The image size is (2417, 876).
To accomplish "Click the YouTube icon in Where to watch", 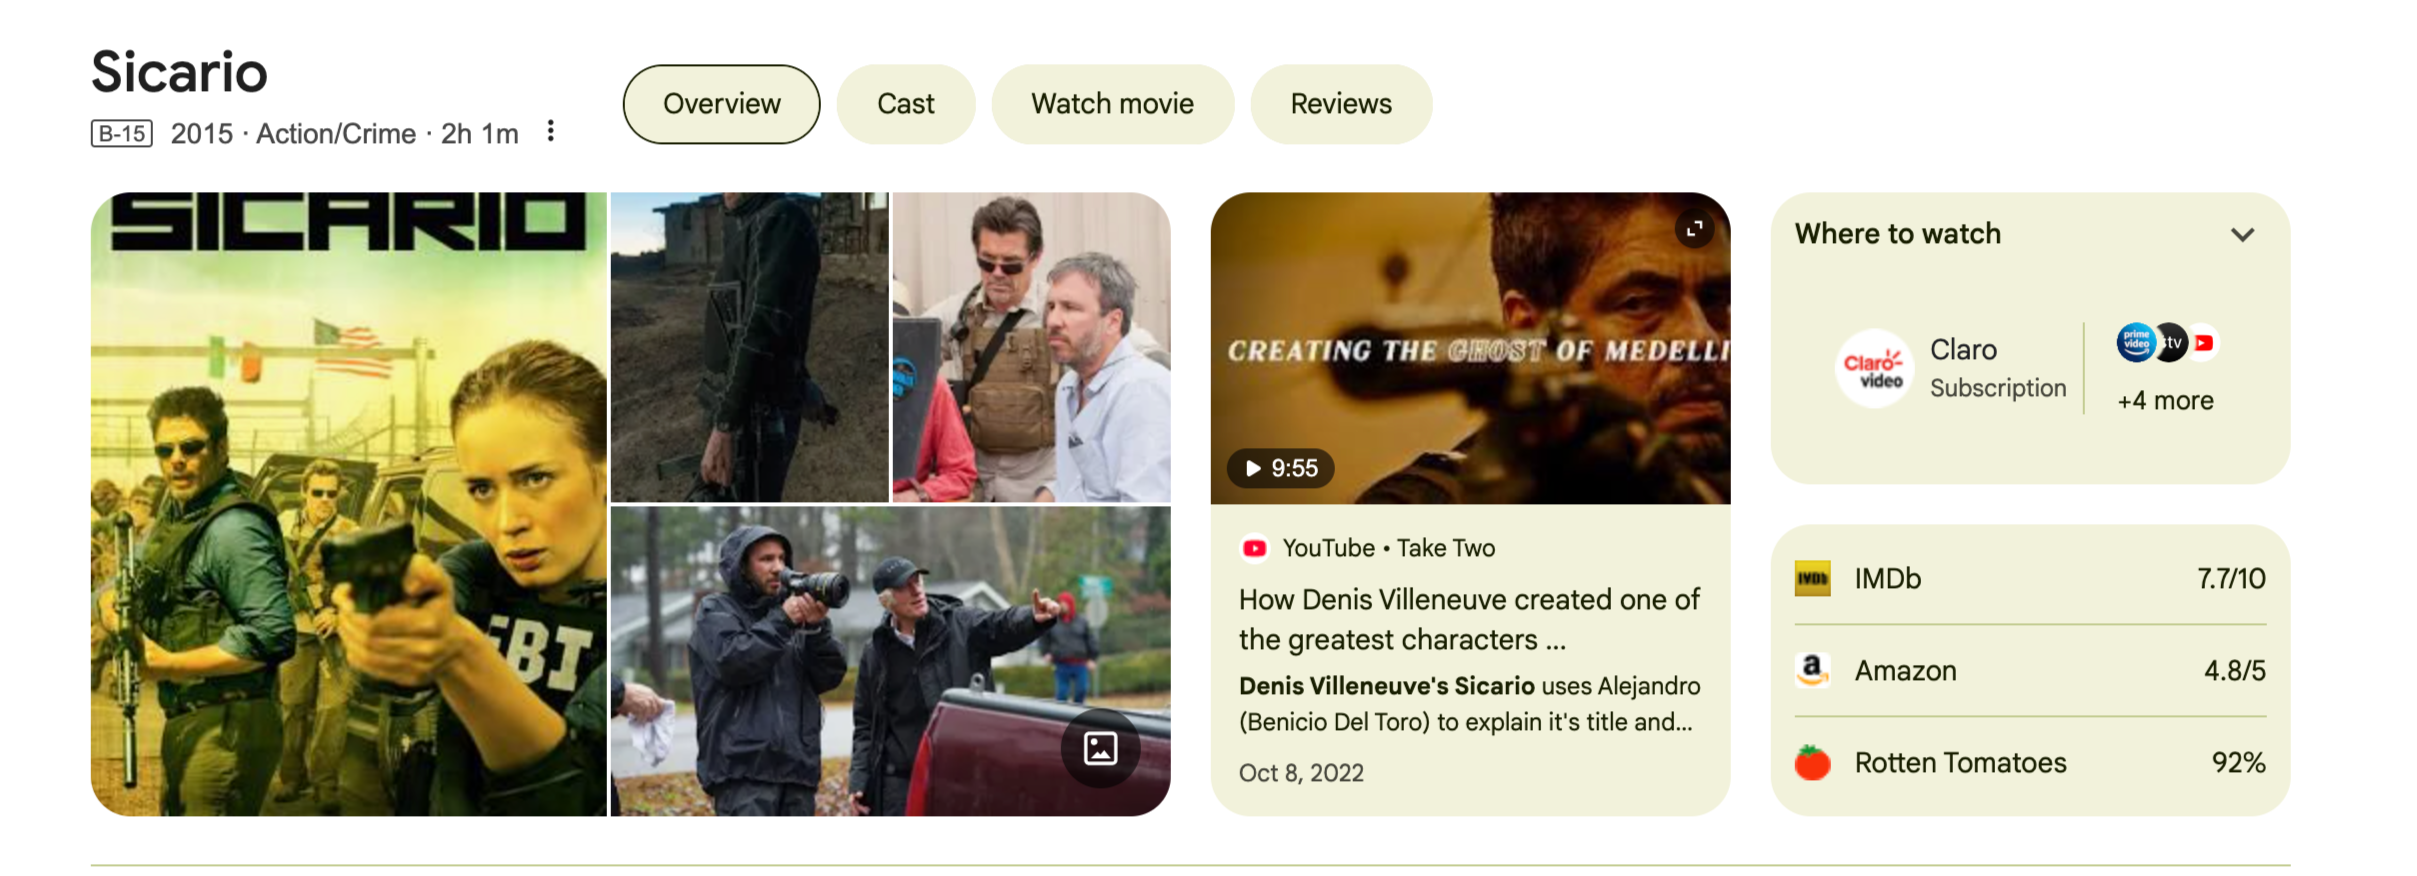I will [2203, 343].
